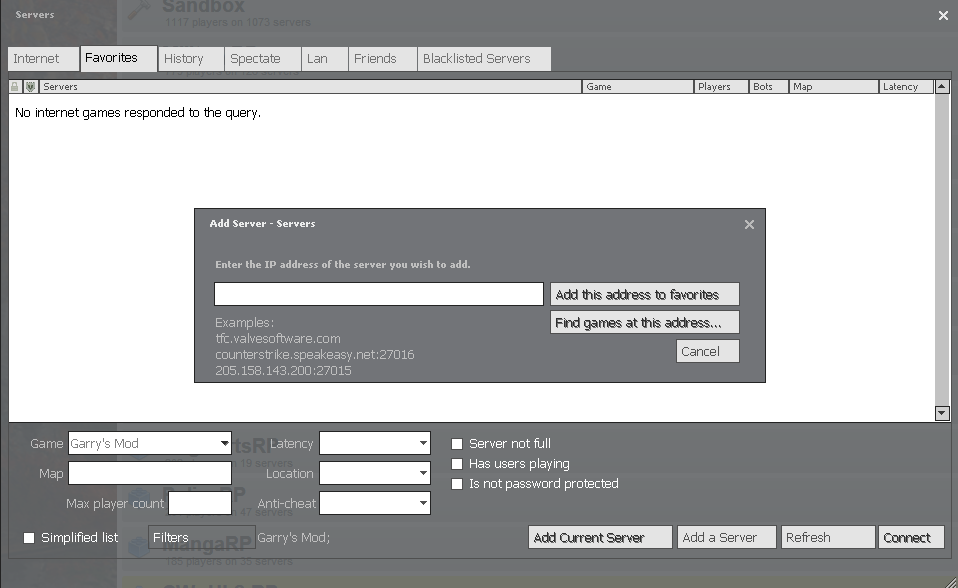
Task: Click the Connect button
Action: [911, 537]
